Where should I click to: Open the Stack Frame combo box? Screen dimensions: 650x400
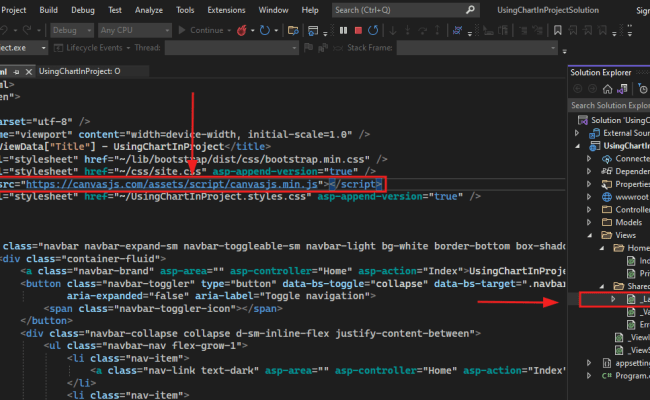(477, 48)
